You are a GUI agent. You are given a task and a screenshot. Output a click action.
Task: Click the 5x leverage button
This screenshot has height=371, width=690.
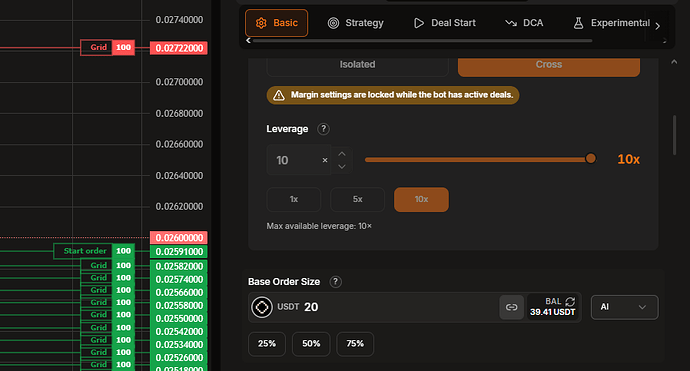(x=357, y=199)
